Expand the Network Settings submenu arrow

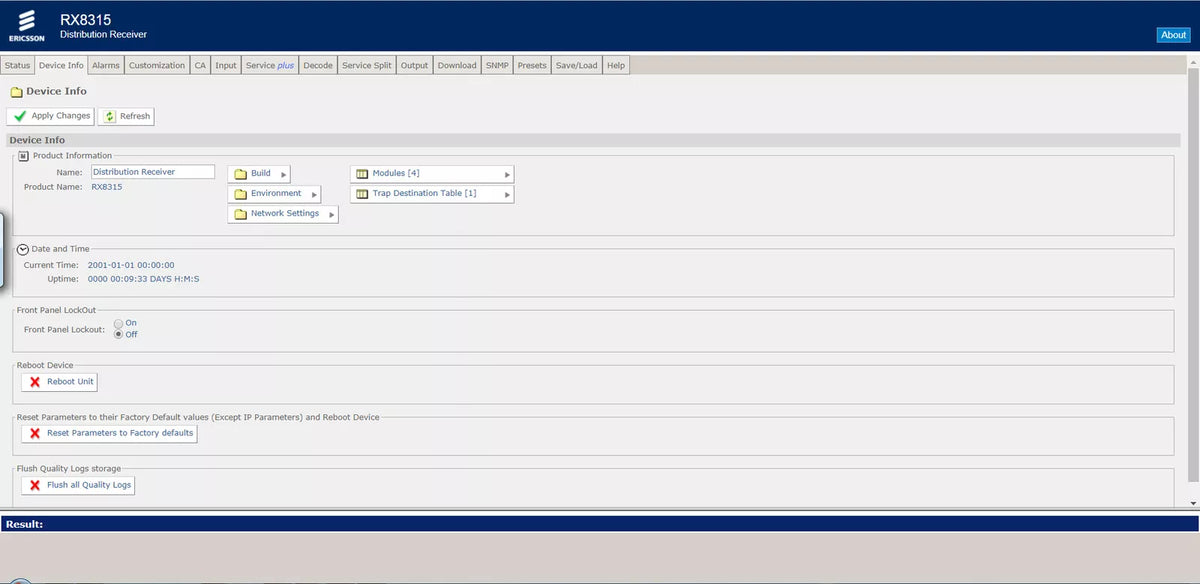(332, 215)
